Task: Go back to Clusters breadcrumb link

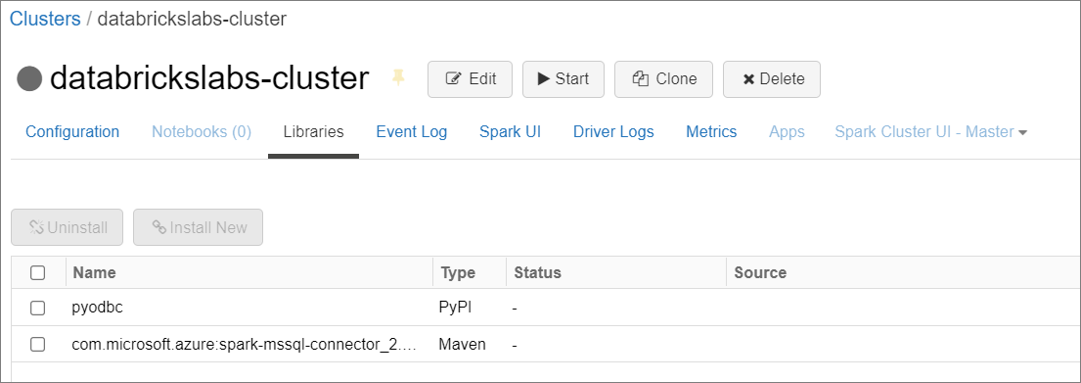Action: point(45,19)
